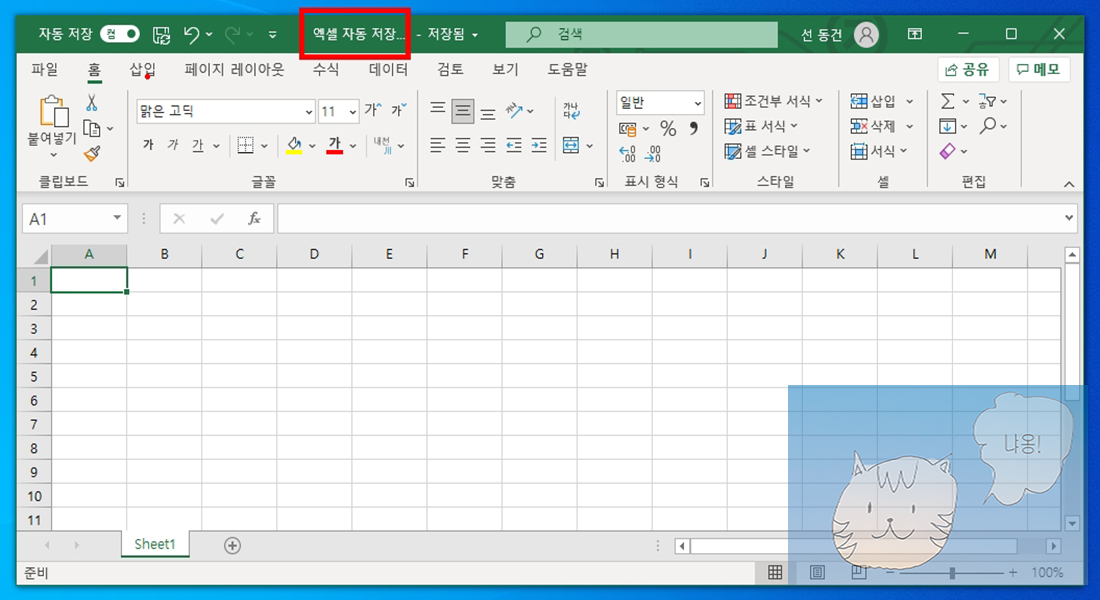Click the 붙여넣기 paste icon

click(x=53, y=112)
